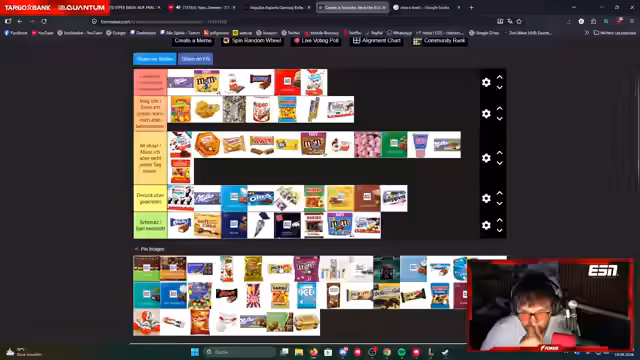The height and width of the screenshot is (360, 640).
Task: Click the browser reload icon
Action: pyautogui.click(x=44, y=21)
